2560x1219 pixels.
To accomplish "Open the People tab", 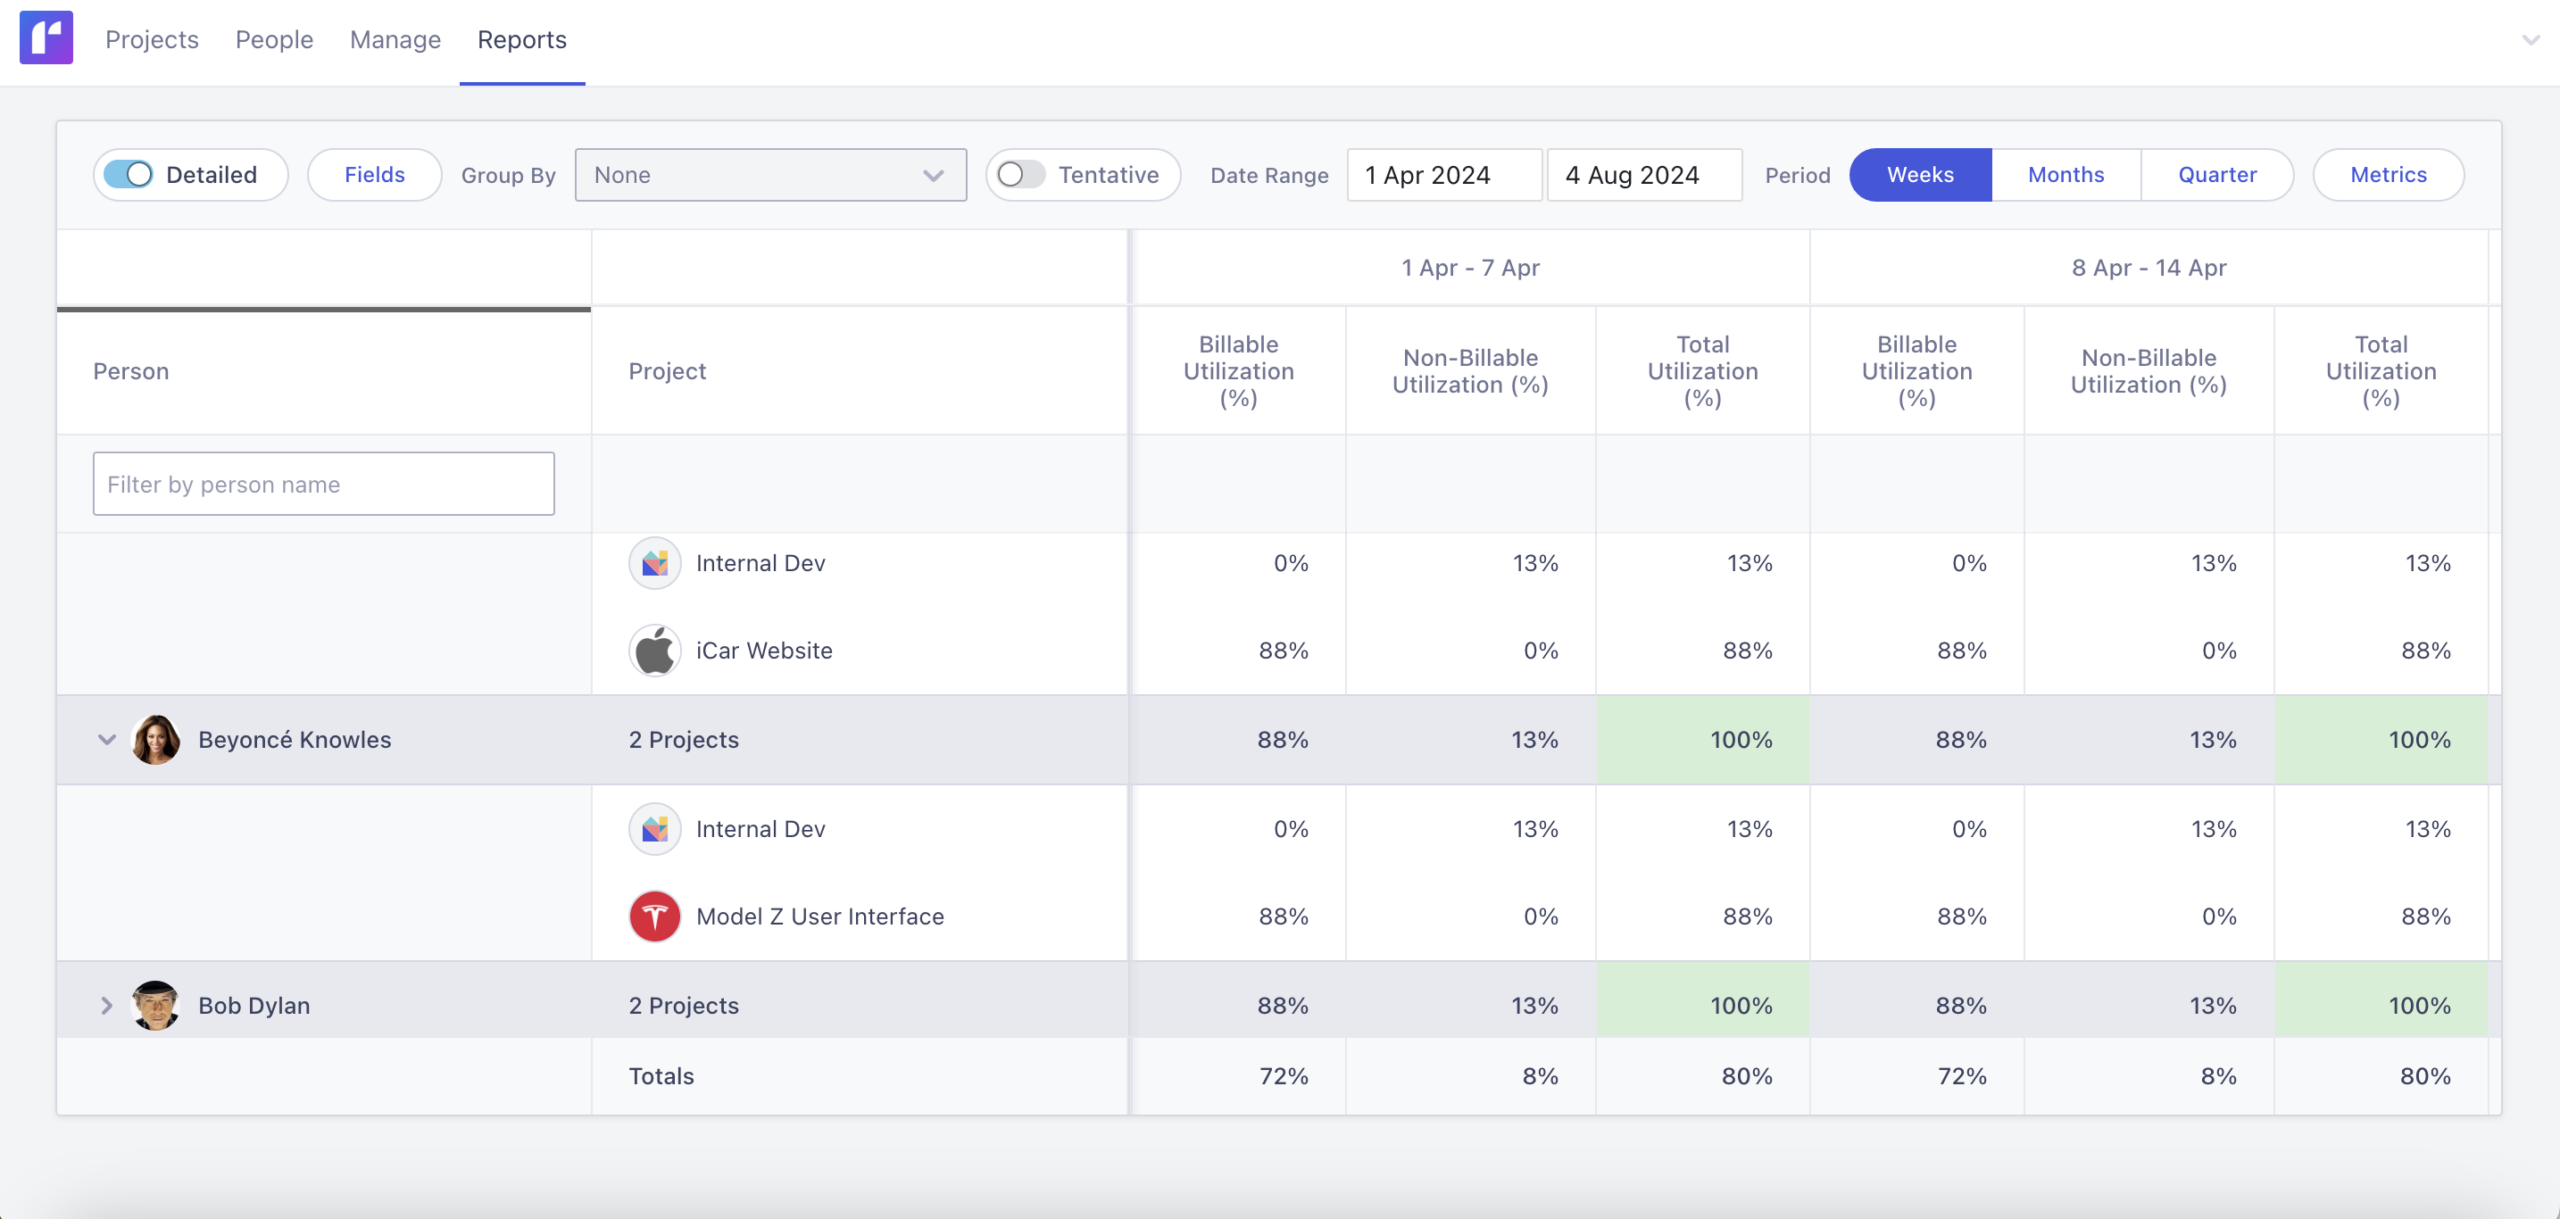I will point(274,40).
